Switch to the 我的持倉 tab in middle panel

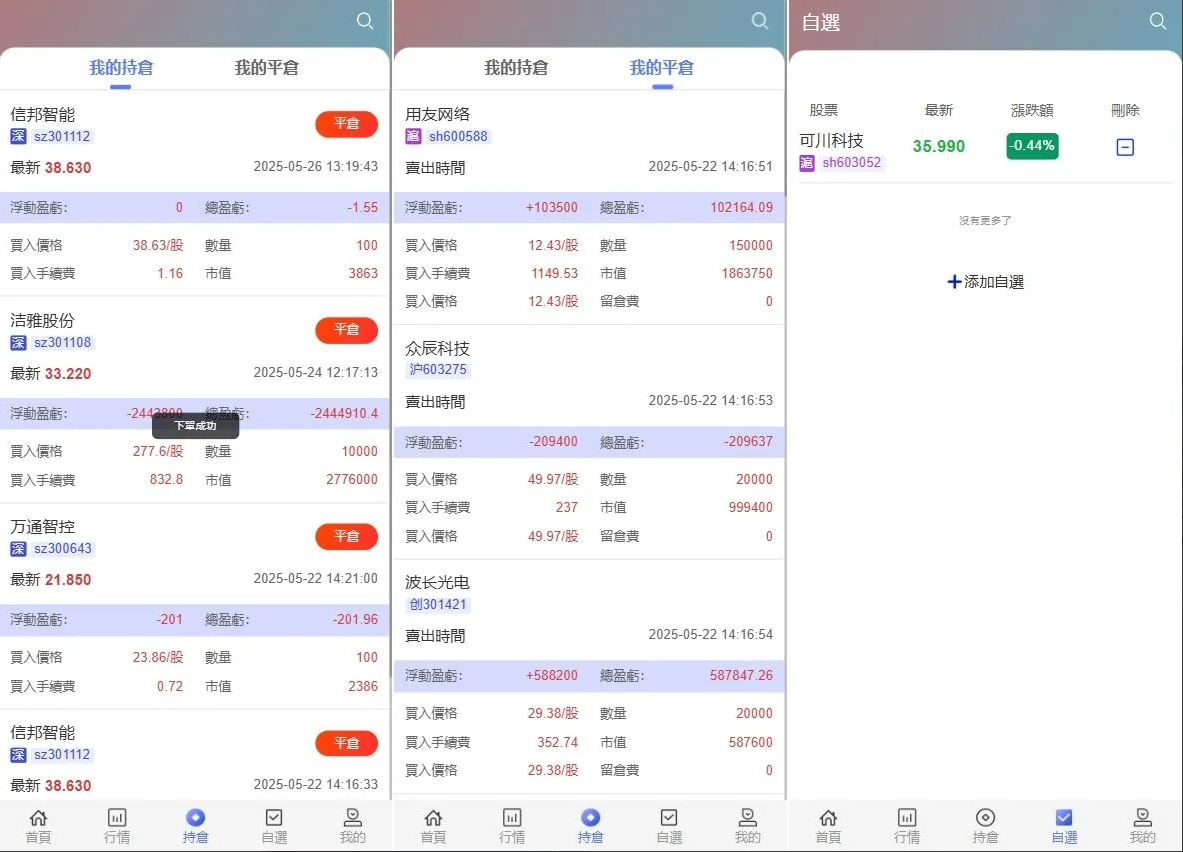[516, 68]
